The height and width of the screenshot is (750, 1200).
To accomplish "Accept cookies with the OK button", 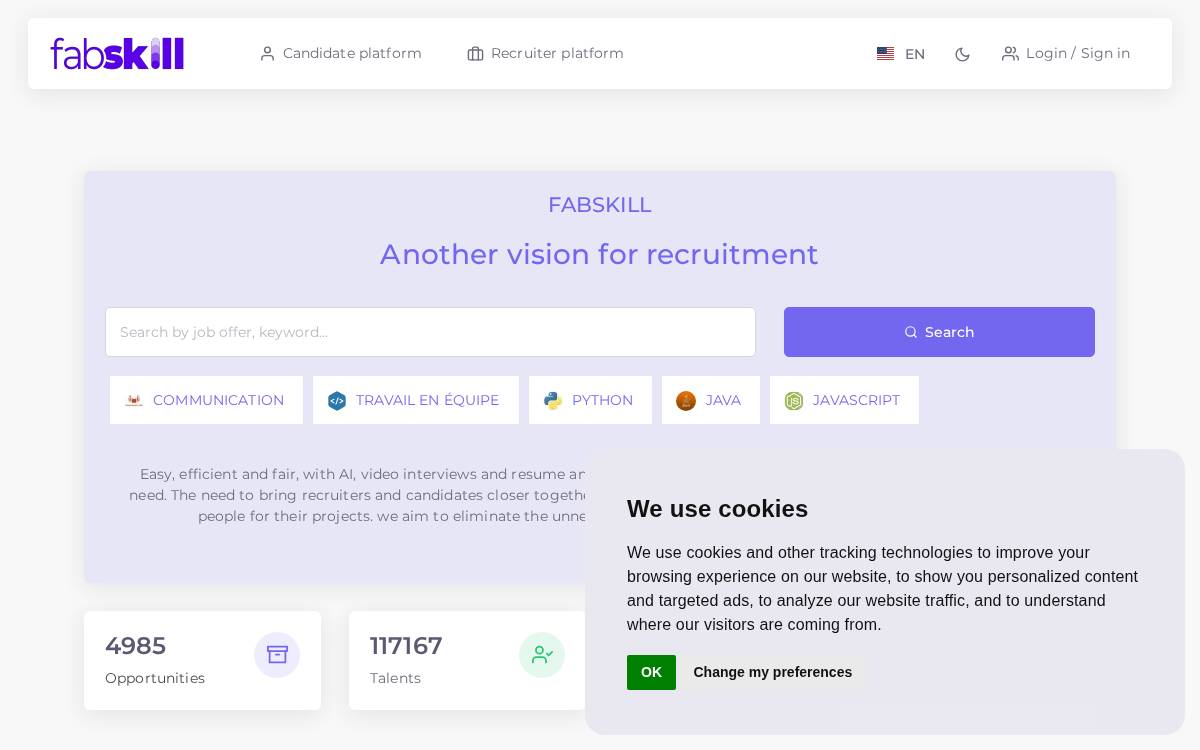I will pyautogui.click(x=651, y=672).
